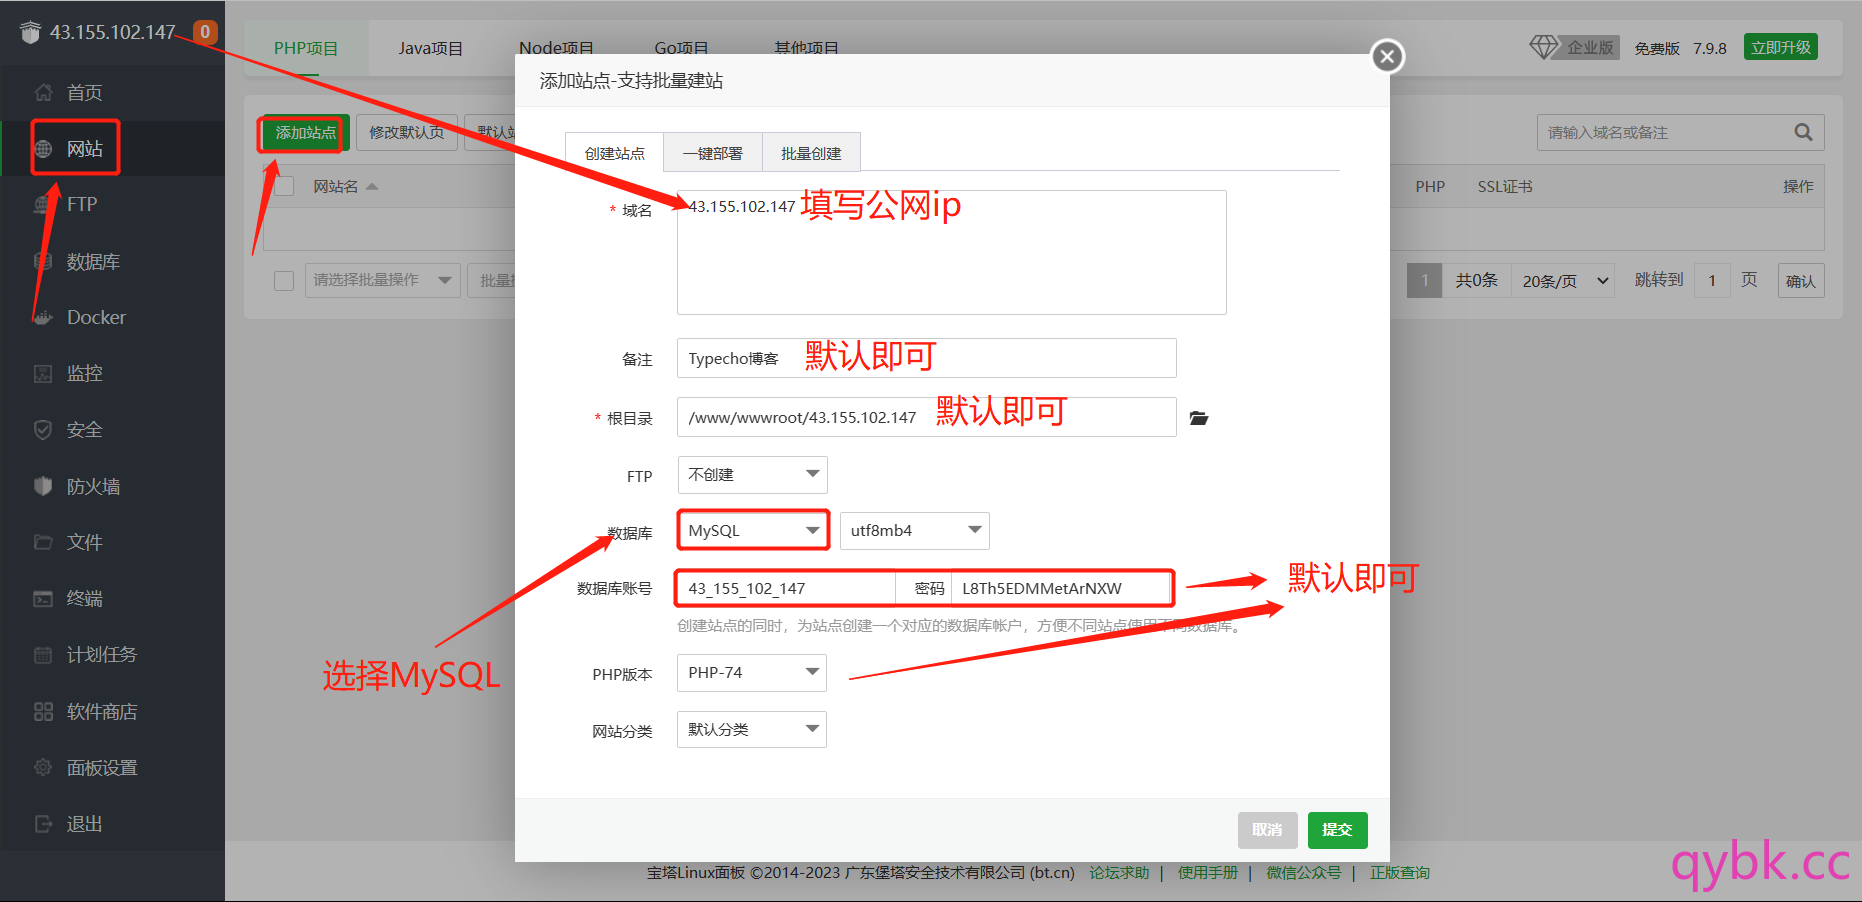Open the 终端 terminal icon
This screenshot has width=1862, height=902.
[x=43, y=599]
